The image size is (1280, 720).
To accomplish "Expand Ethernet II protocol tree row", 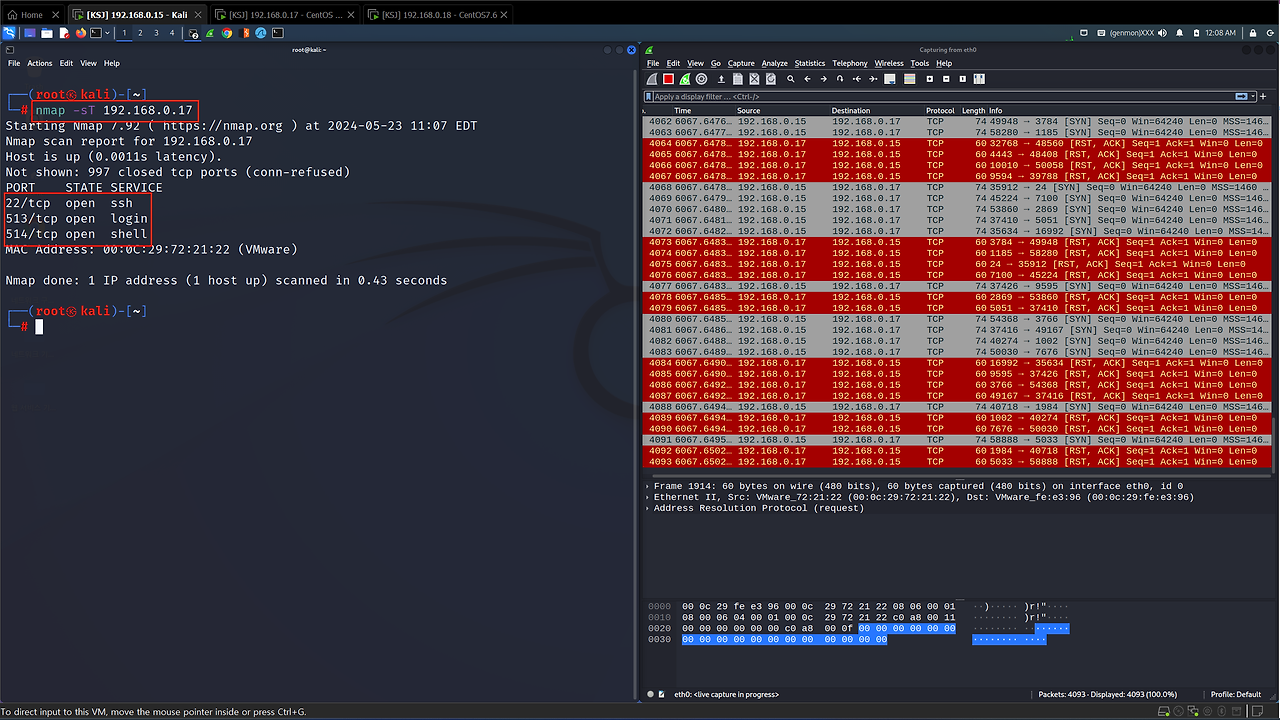I will pos(648,497).
